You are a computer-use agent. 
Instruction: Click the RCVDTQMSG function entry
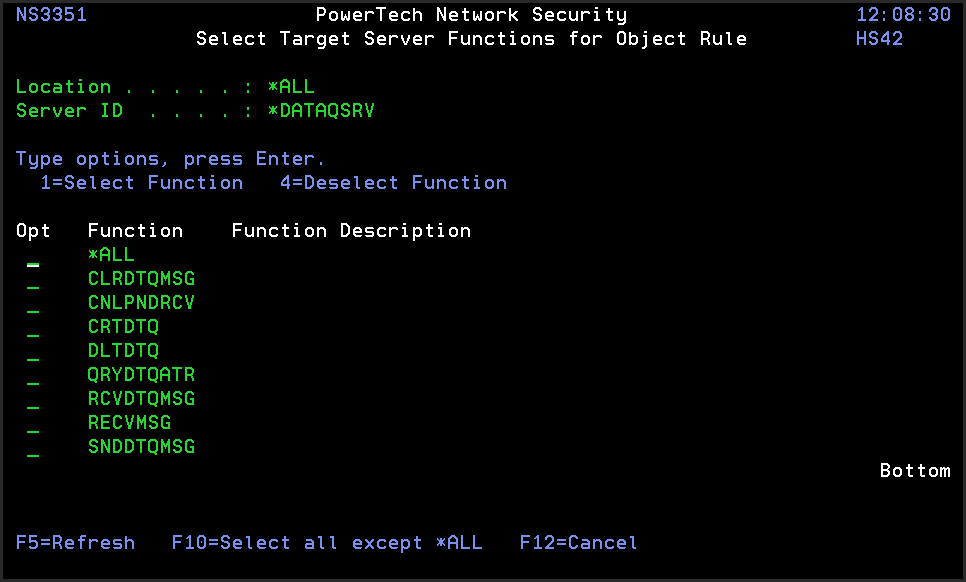point(141,399)
